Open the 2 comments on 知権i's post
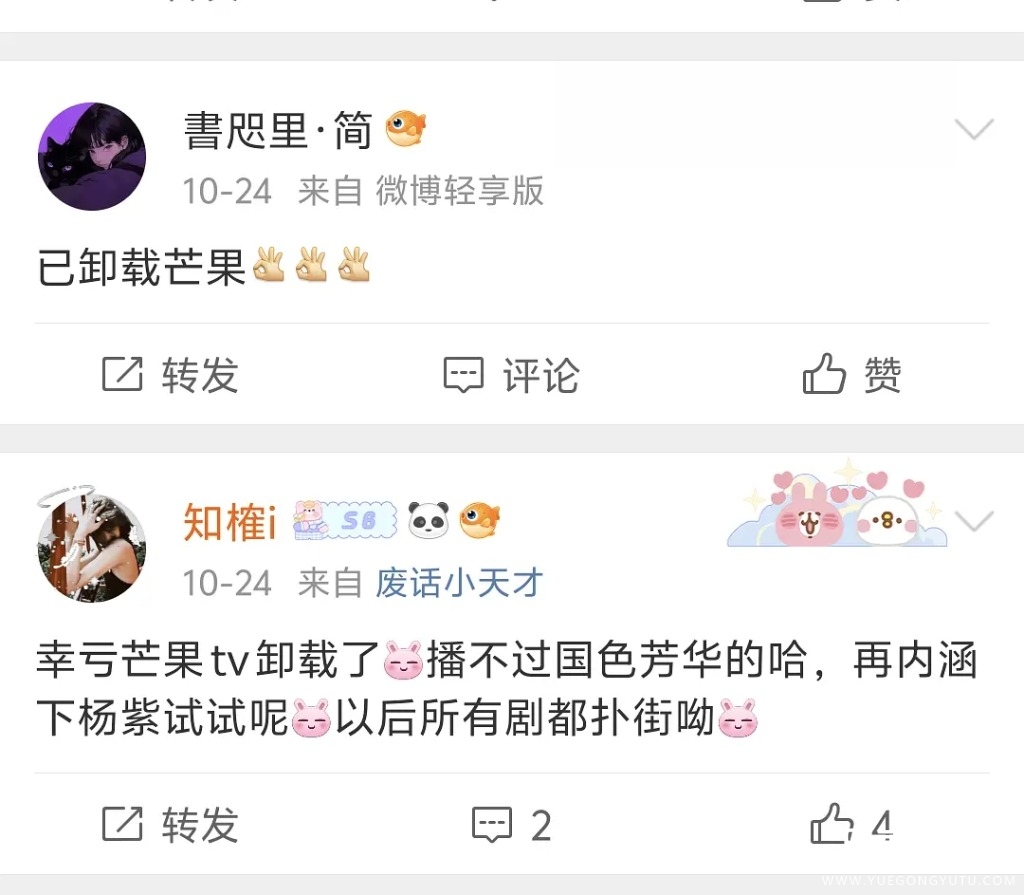The image size is (1024, 895). point(511,825)
